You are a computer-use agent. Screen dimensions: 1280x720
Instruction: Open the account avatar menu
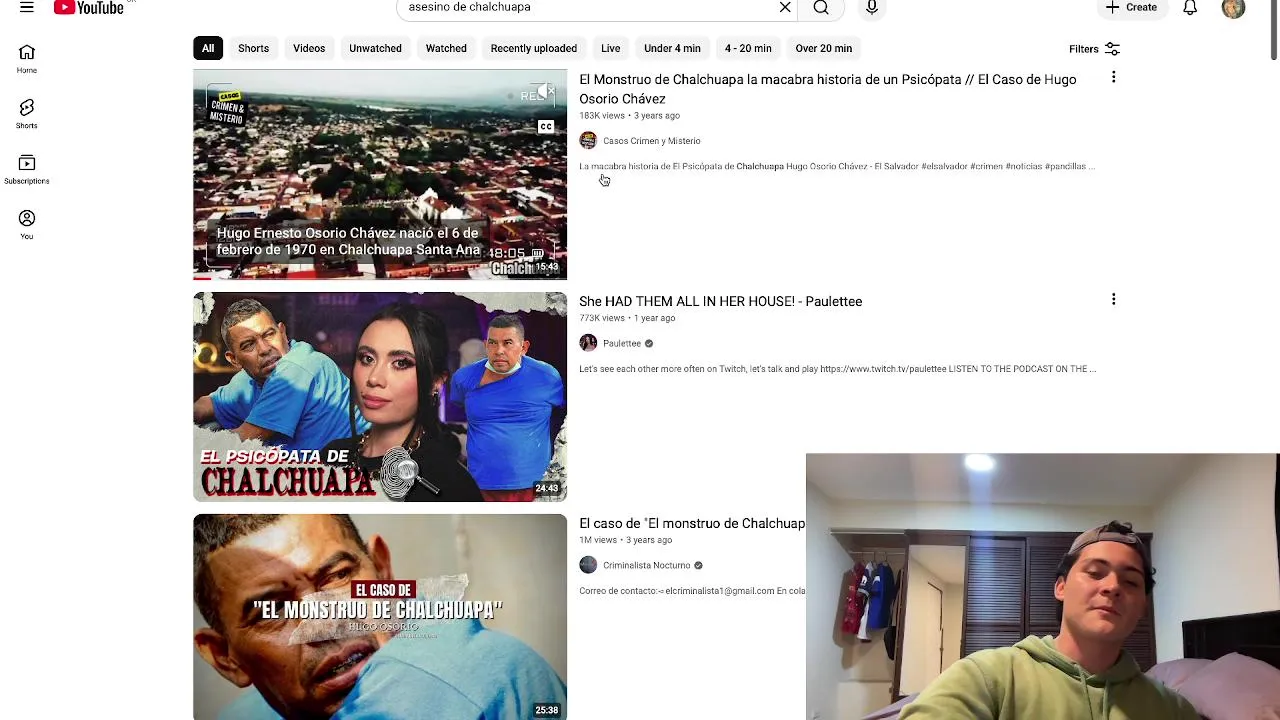(1233, 8)
